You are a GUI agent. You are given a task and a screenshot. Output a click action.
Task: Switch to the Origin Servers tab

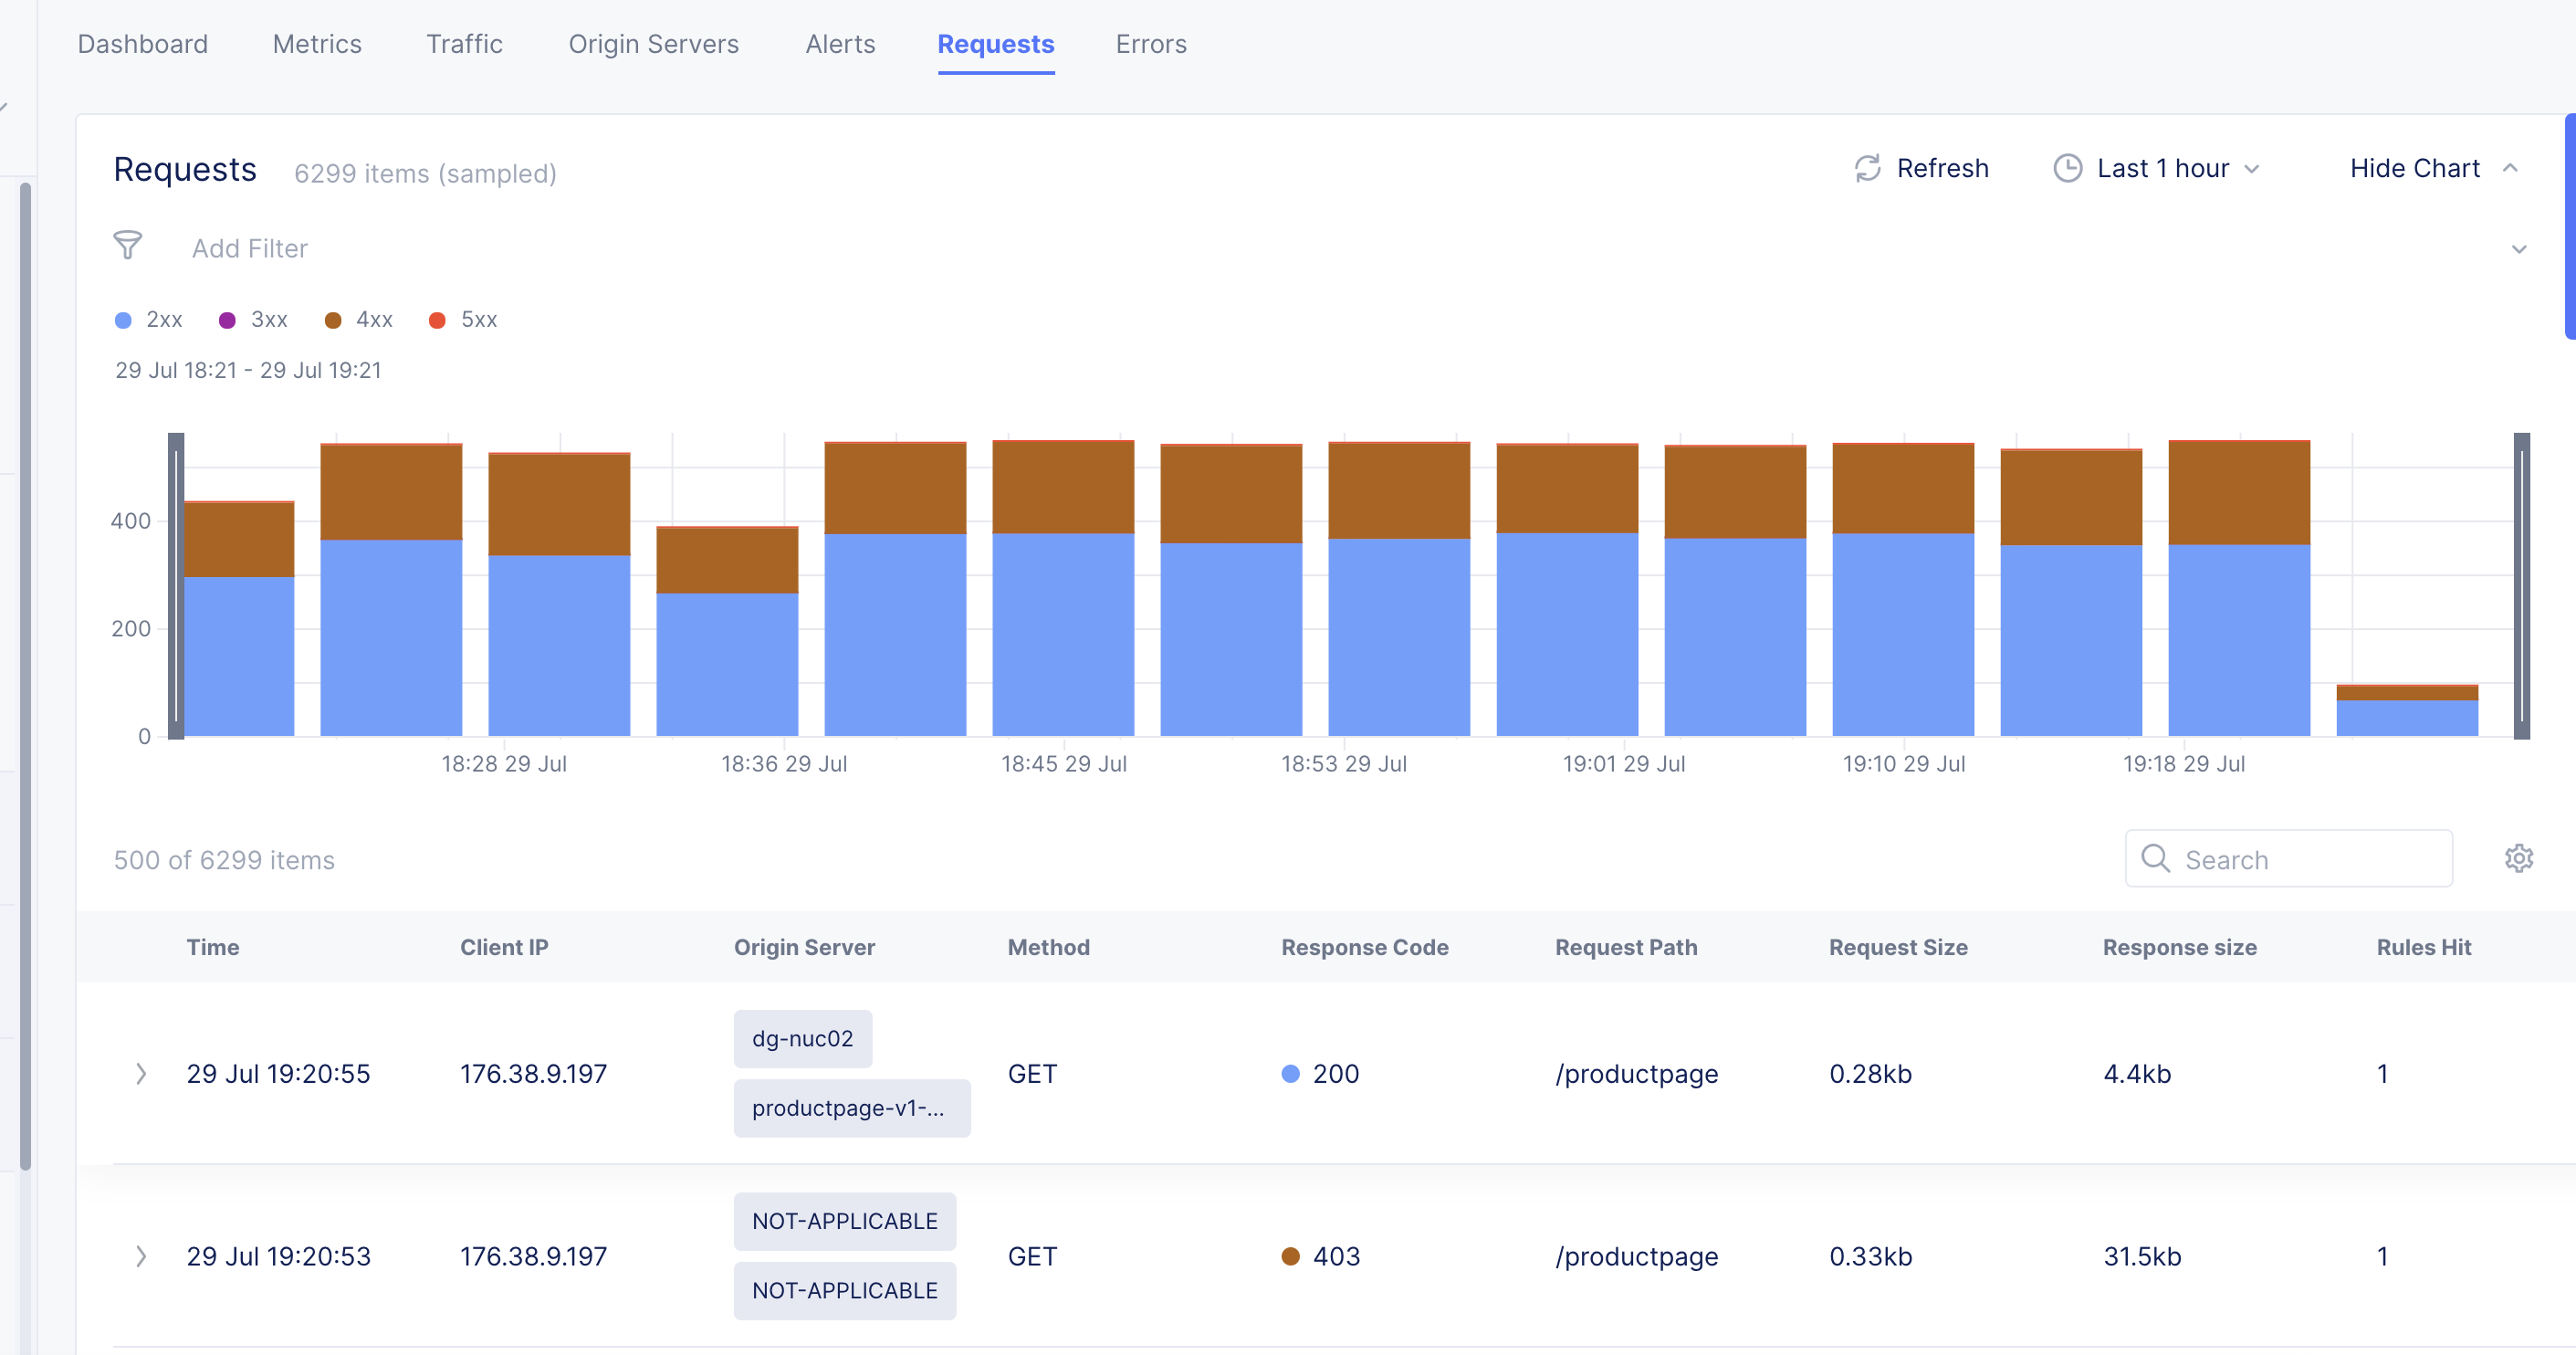[x=654, y=44]
